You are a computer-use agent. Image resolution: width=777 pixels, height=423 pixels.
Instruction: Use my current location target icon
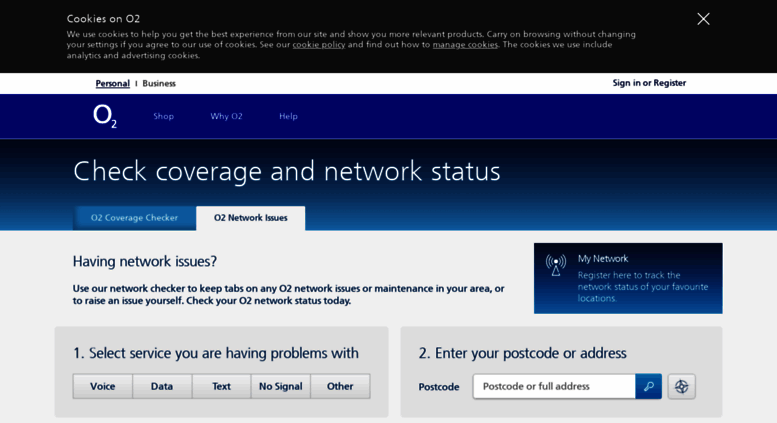(x=681, y=386)
